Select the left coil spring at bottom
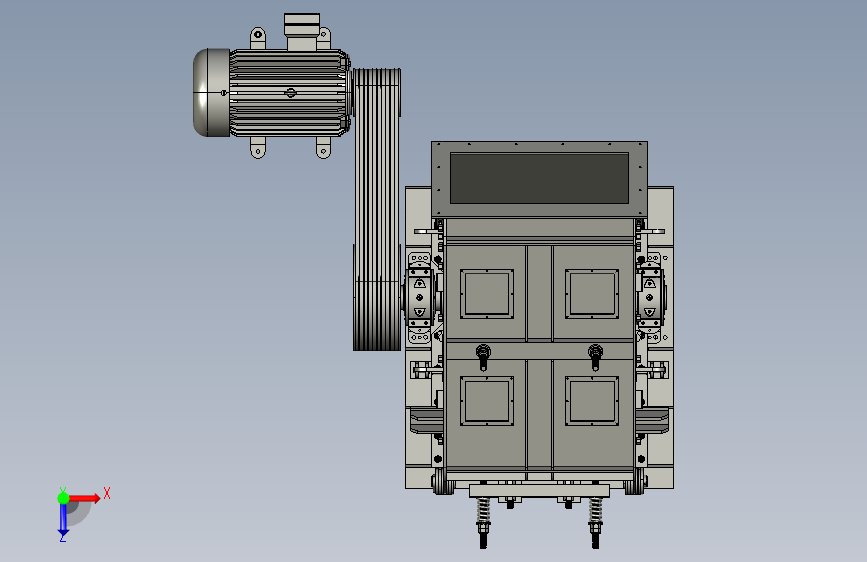 (x=483, y=511)
